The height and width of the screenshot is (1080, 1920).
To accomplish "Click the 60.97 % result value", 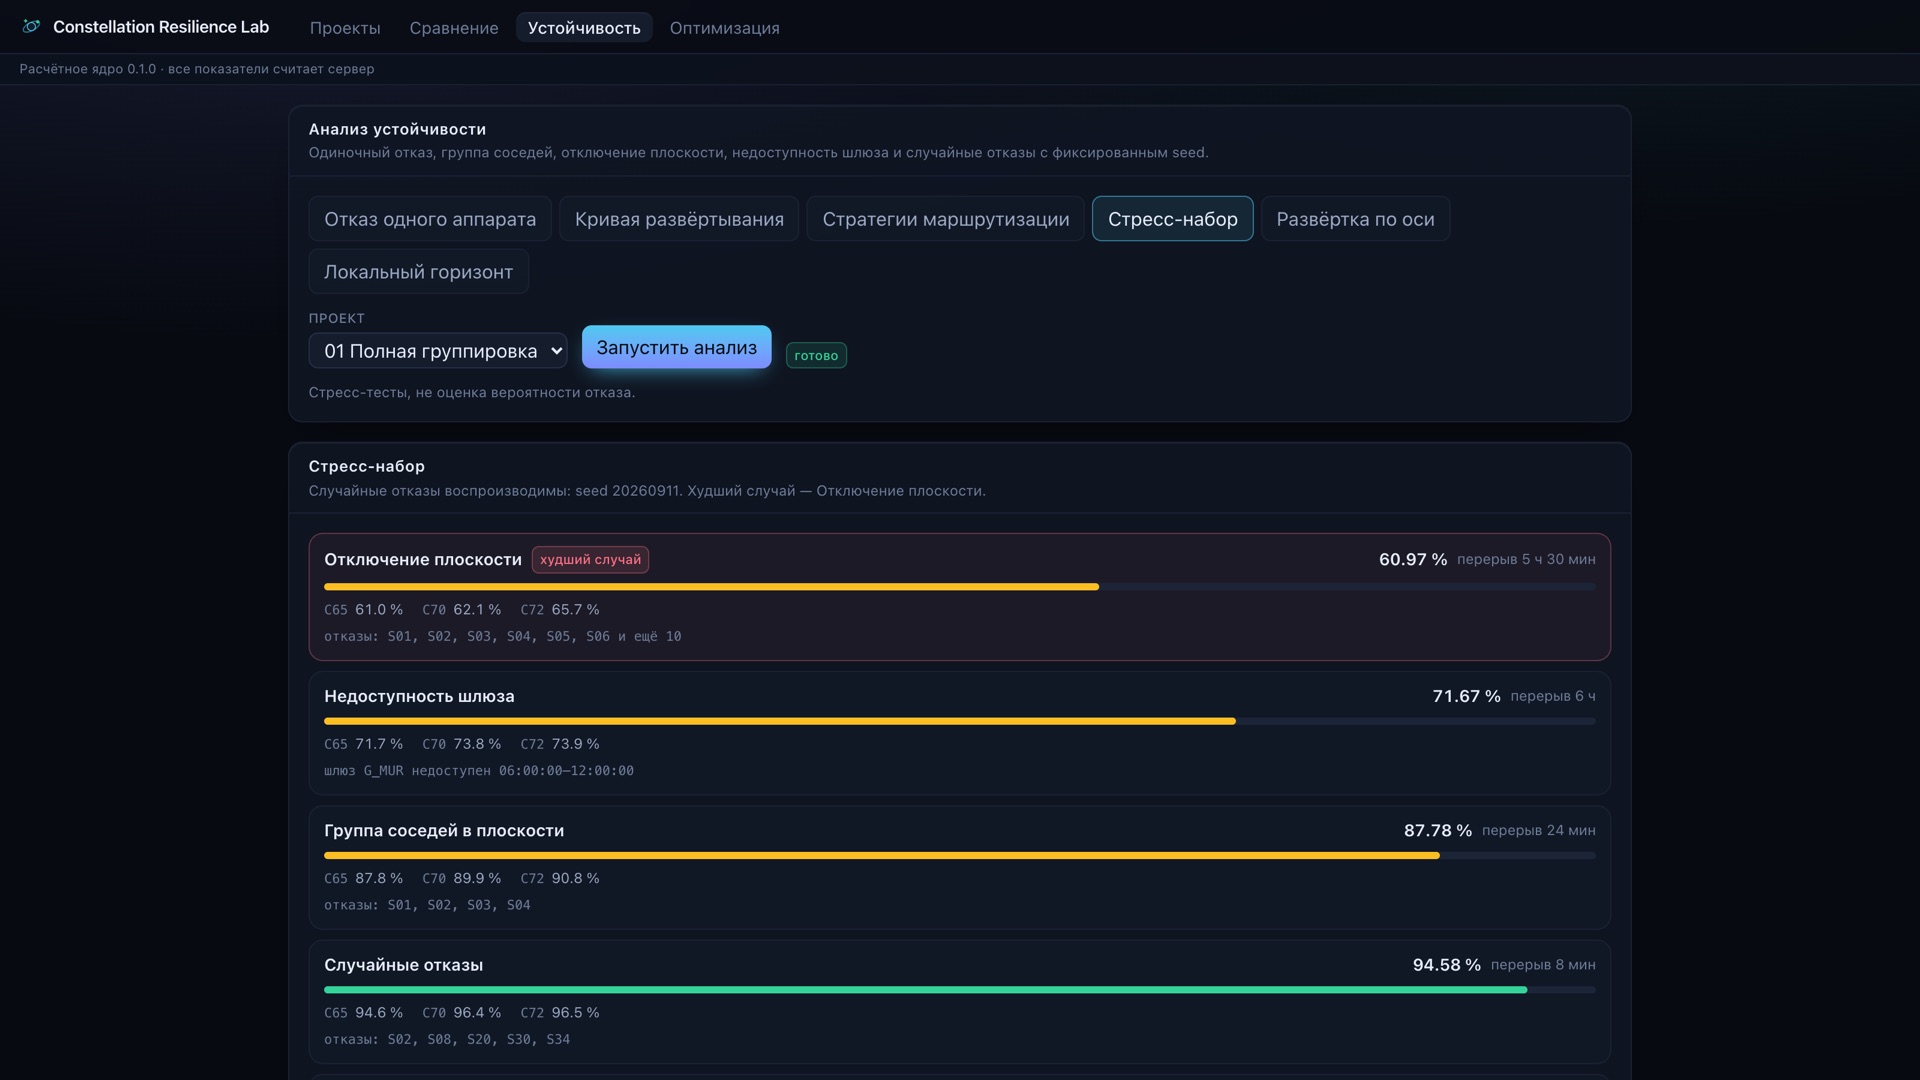I will [x=1413, y=560].
